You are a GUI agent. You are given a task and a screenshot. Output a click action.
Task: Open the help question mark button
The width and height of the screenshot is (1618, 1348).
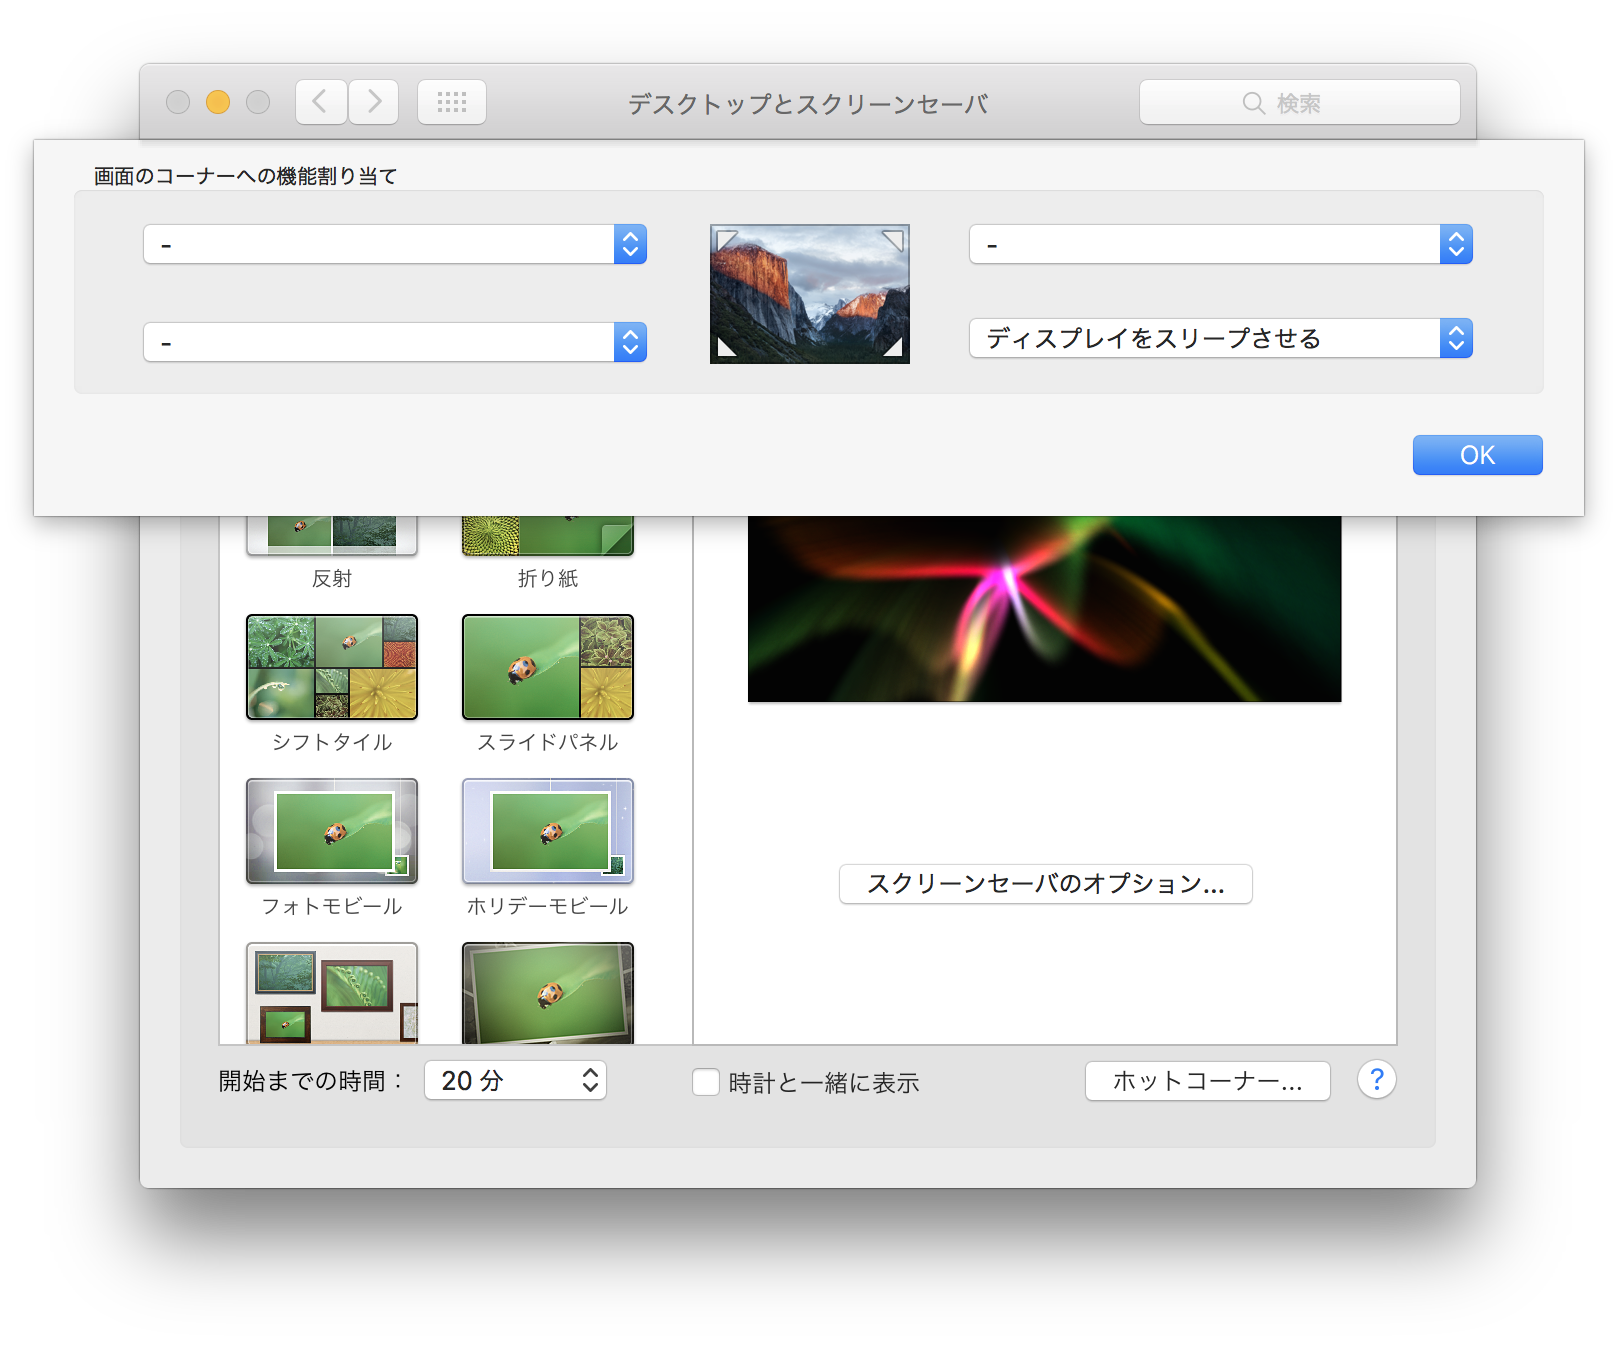1376,1080
